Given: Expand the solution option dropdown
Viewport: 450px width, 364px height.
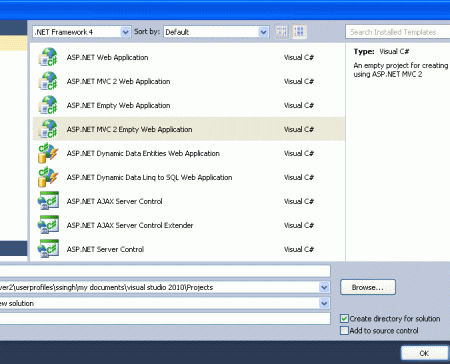Looking at the screenshot, I should (x=324, y=303).
